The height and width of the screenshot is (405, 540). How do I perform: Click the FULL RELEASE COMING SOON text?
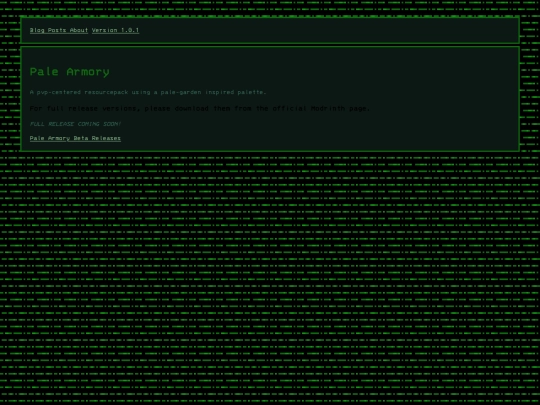point(75,124)
